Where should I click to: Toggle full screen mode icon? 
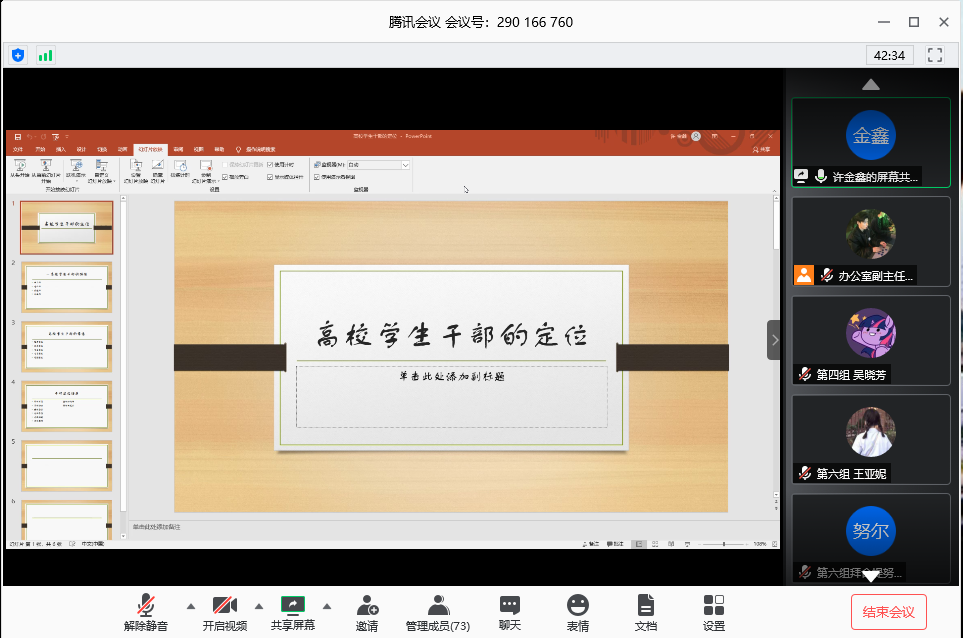(x=936, y=55)
